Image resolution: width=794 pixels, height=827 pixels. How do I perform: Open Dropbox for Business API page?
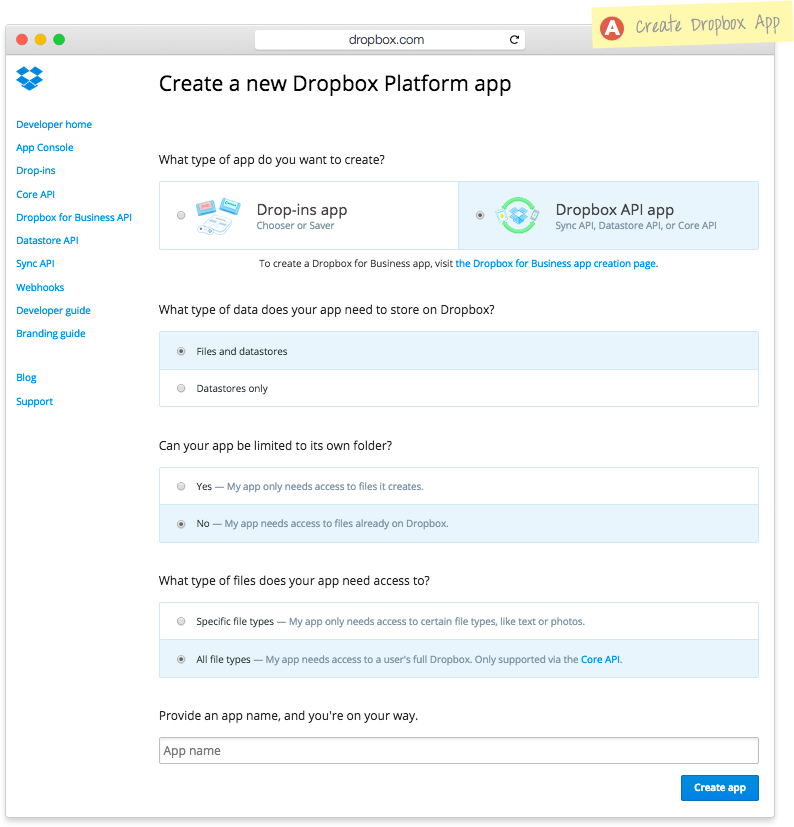click(x=74, y=217)
